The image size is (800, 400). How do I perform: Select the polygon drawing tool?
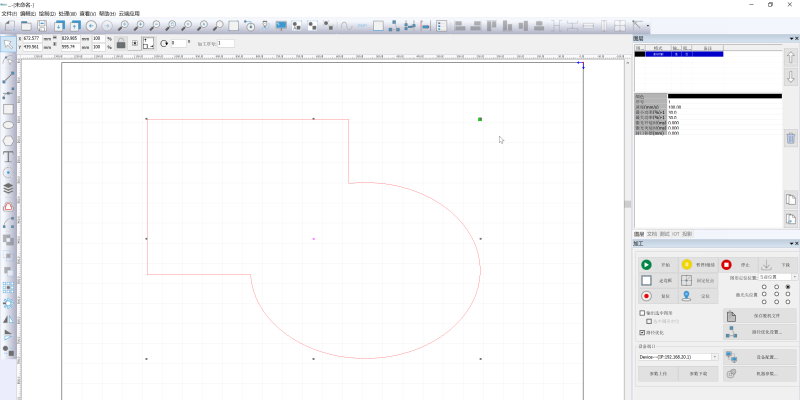(x=8, y=140)
